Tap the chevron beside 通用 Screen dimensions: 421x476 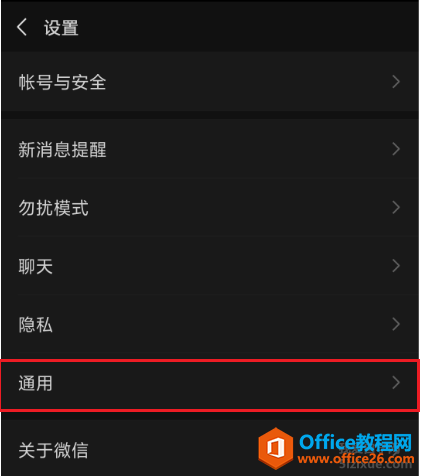396,383
